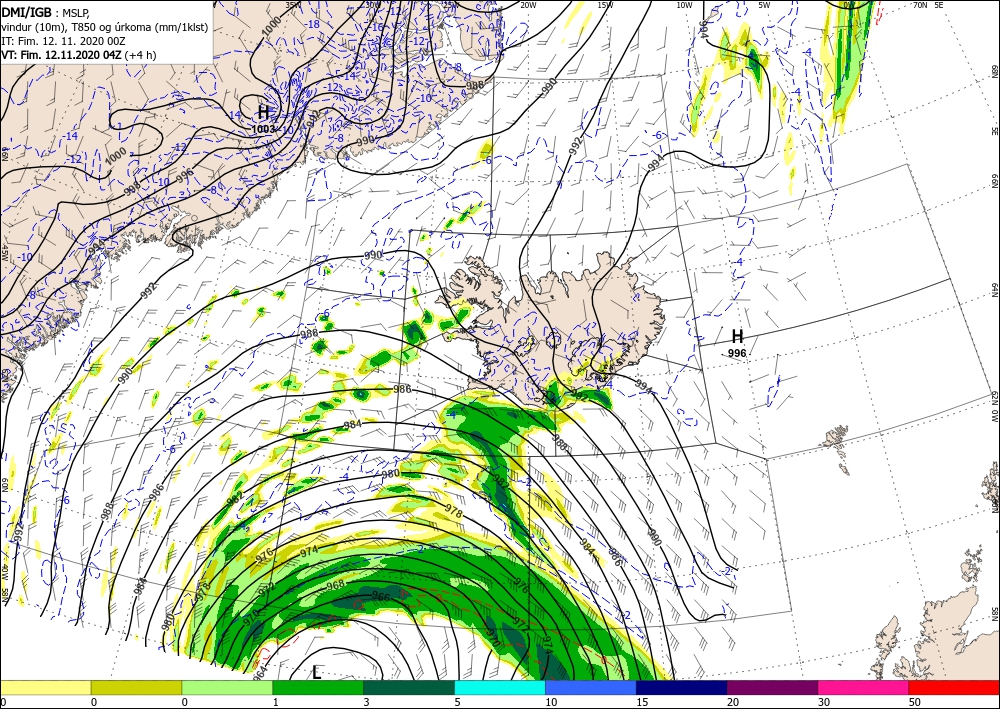
Task: Click the 20W longitude label at top
Action: pyautogui.click(x=527, y=5)
